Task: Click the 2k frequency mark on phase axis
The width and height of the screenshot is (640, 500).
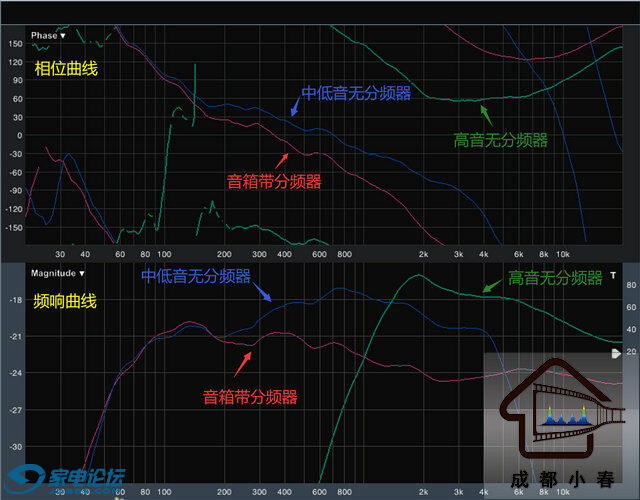Action: (423, 254)
